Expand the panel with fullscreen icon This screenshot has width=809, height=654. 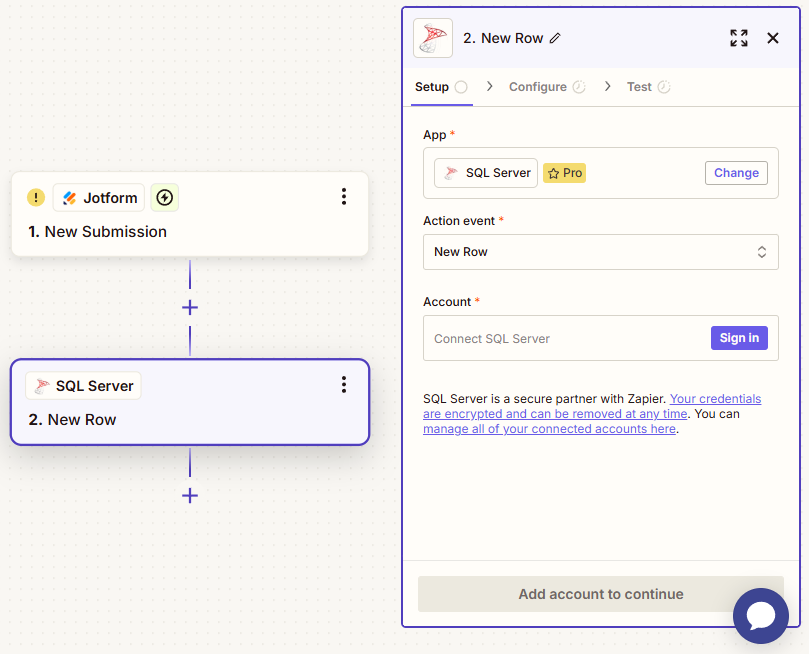pyautogui.click(x=739, y=38)
